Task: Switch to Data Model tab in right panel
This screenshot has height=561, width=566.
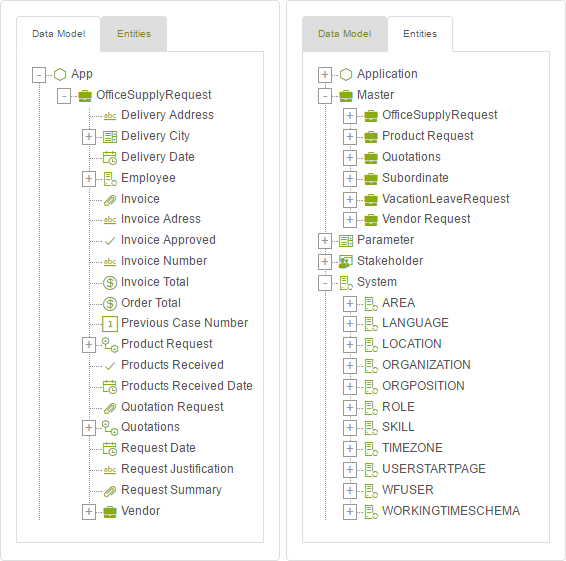Action: click(345, 34)
